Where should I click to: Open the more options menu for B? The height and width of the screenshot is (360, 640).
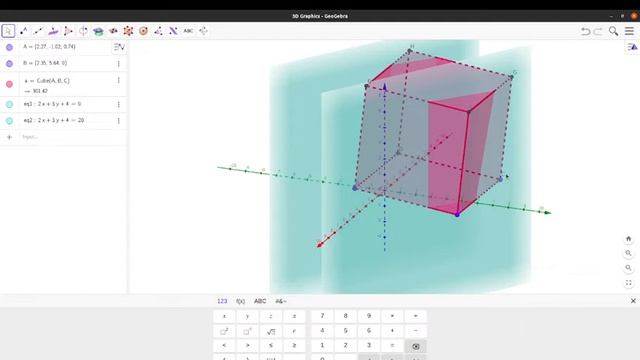coord(119,64)
